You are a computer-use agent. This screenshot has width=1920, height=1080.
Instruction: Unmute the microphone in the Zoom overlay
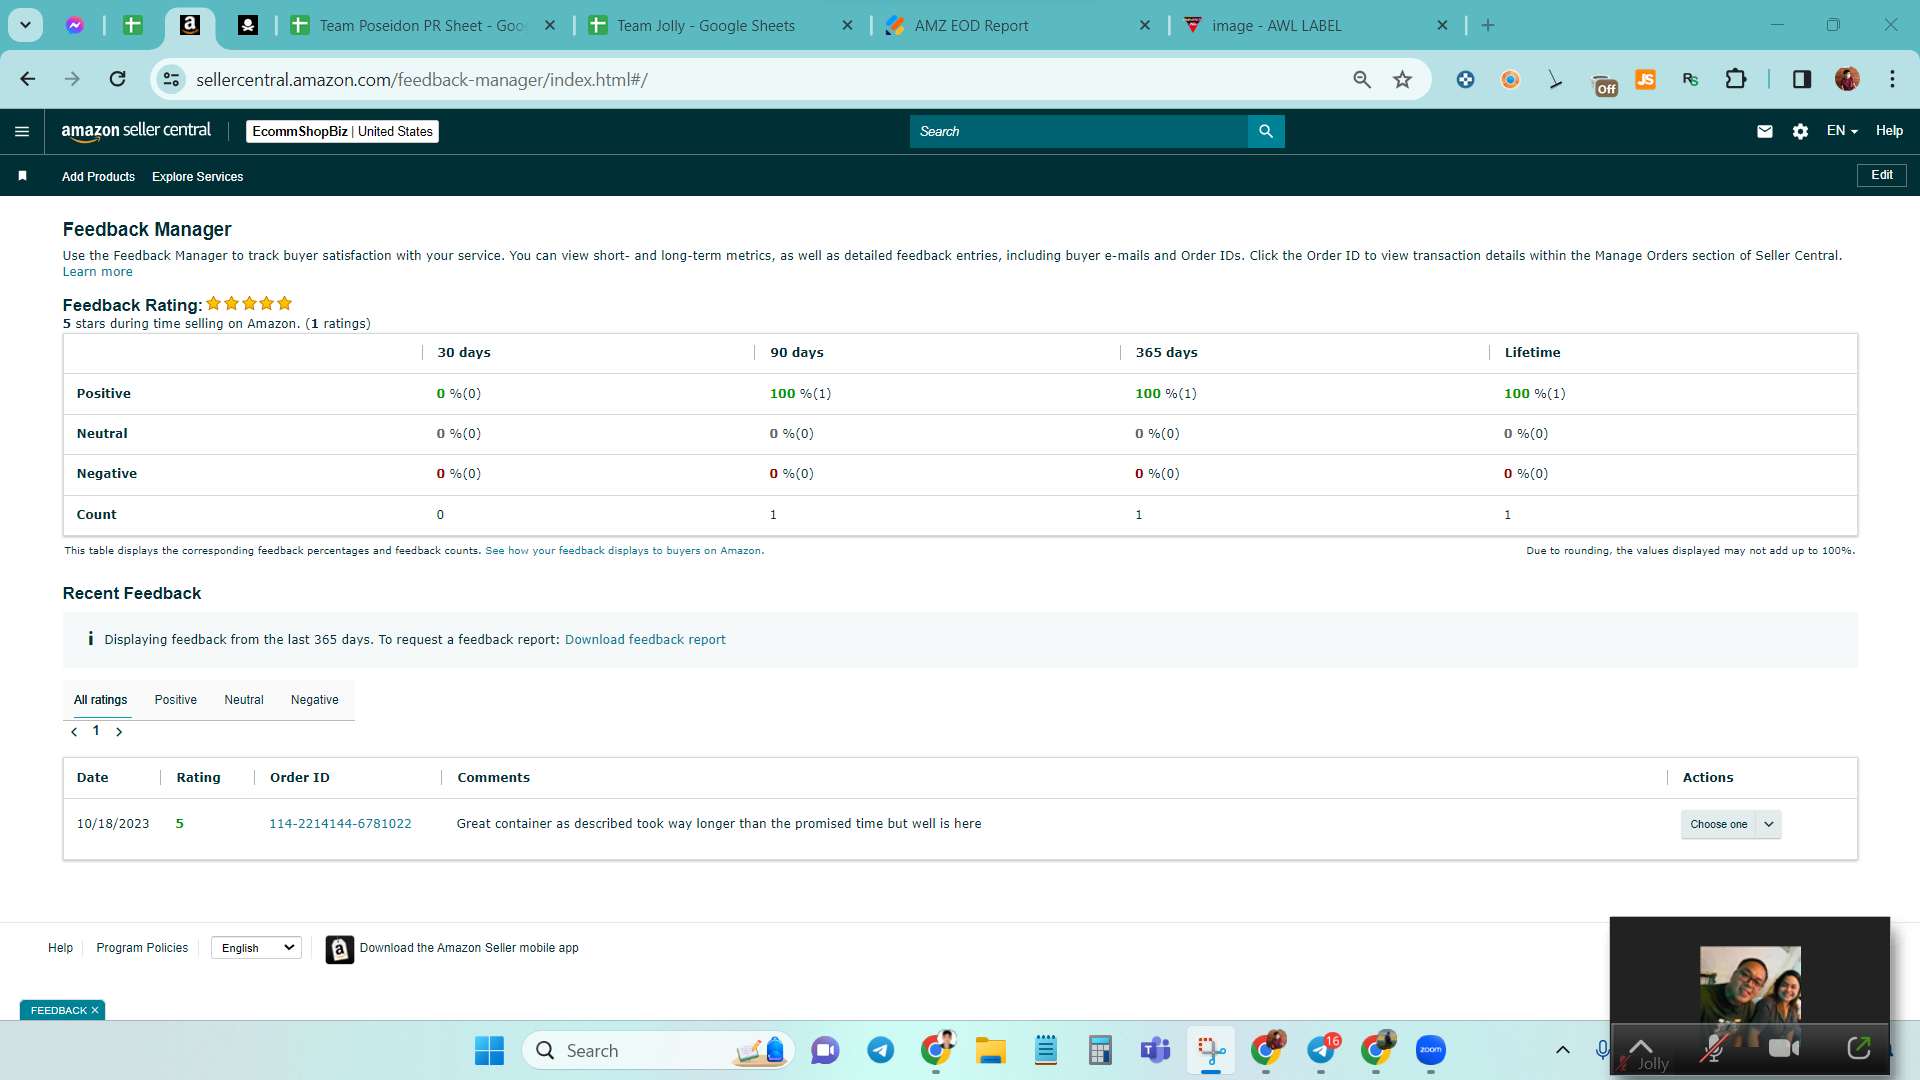click(1714, 1049)
